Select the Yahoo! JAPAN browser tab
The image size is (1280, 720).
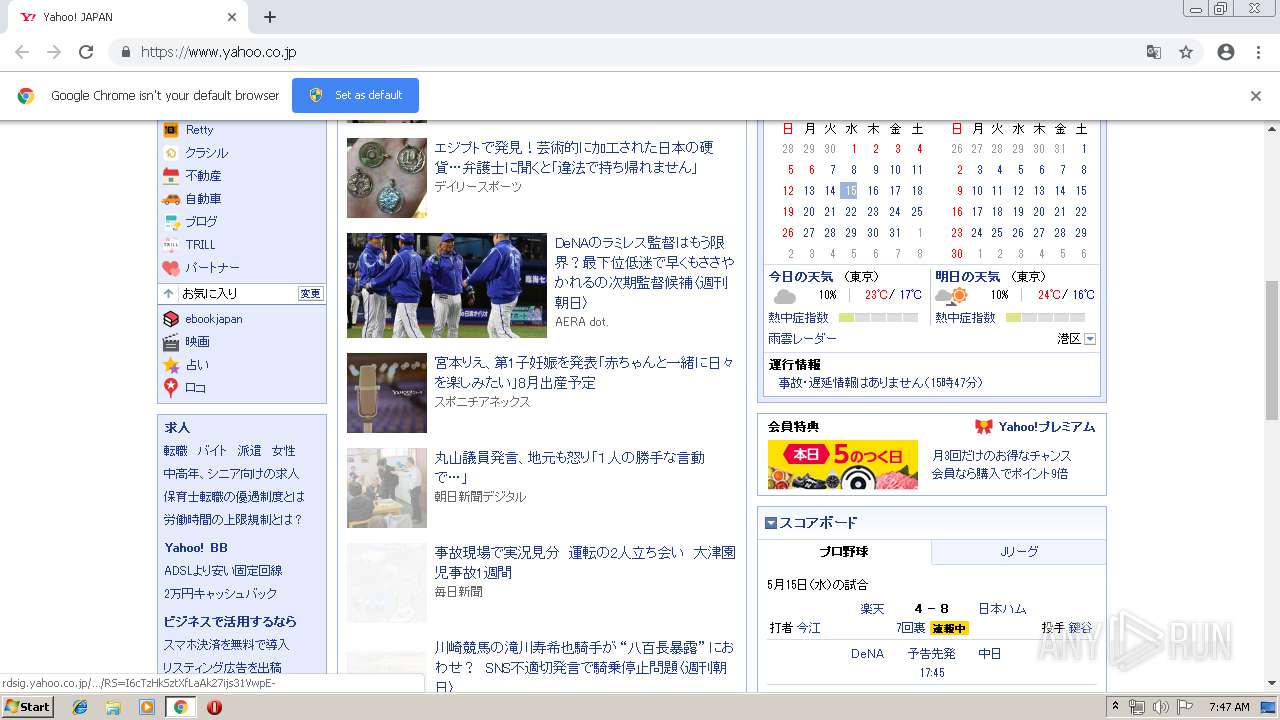[x=128, y=17]
